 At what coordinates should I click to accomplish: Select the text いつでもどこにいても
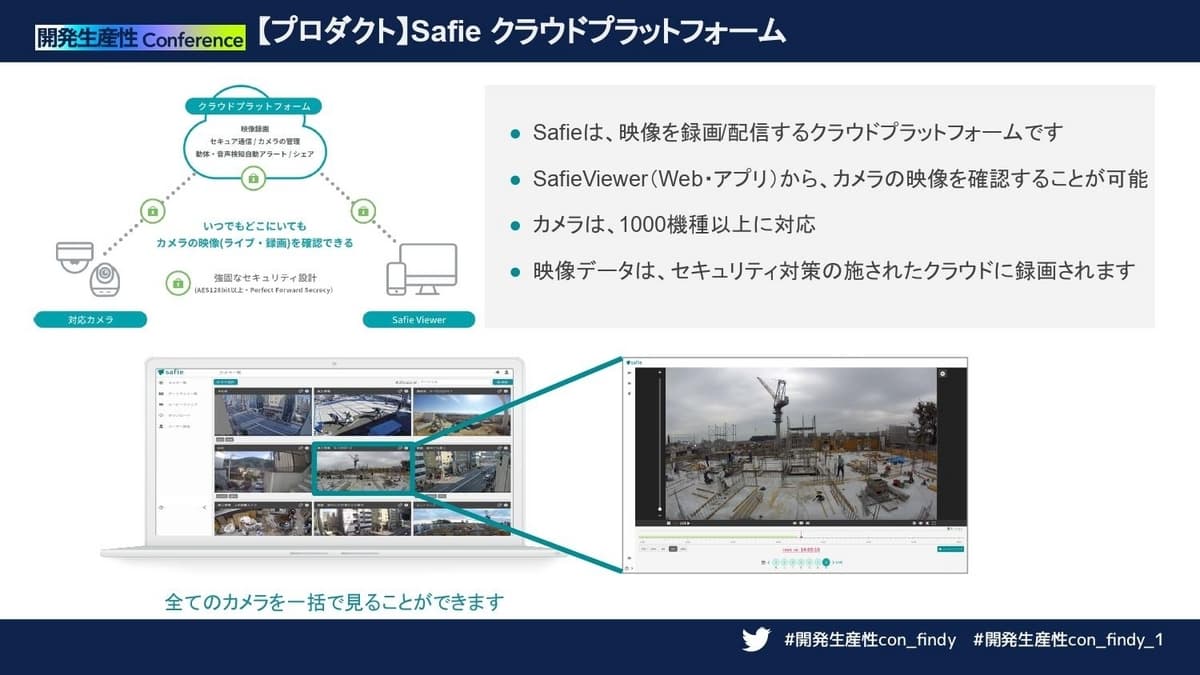point(254,225)
